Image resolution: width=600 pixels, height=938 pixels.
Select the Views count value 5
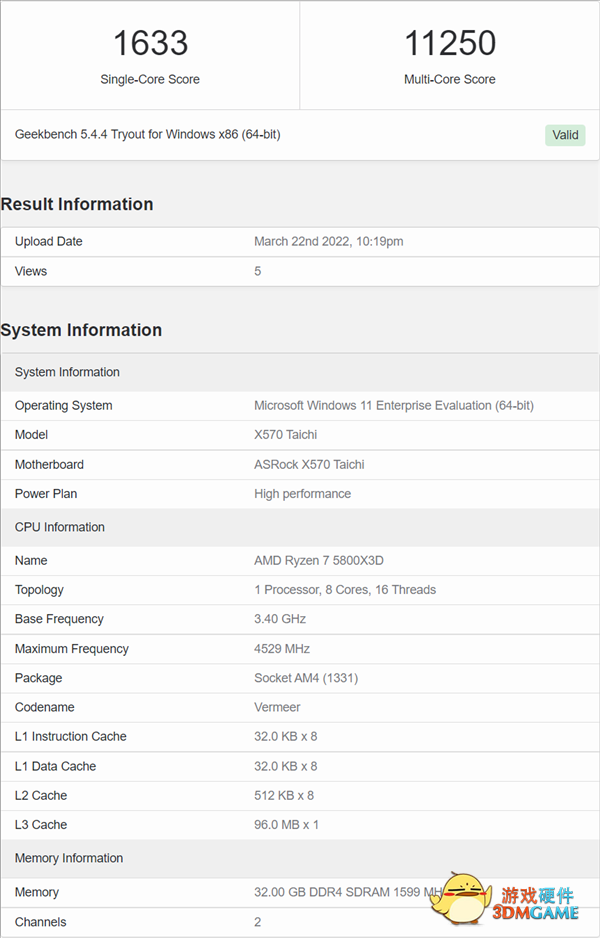click(258, 271)
